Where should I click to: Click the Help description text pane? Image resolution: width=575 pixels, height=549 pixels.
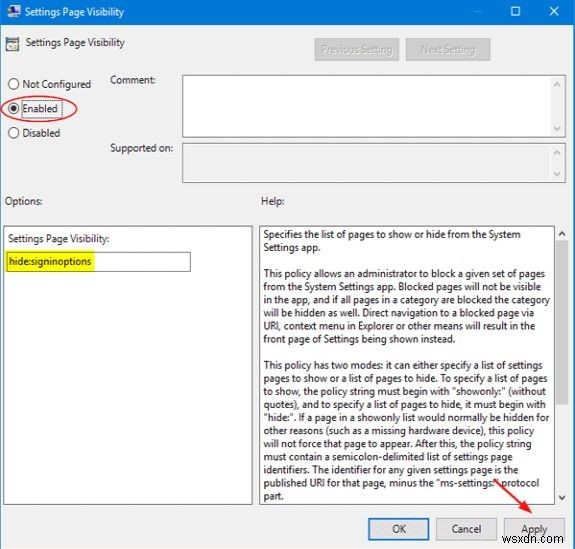click(x=407, y=365)
